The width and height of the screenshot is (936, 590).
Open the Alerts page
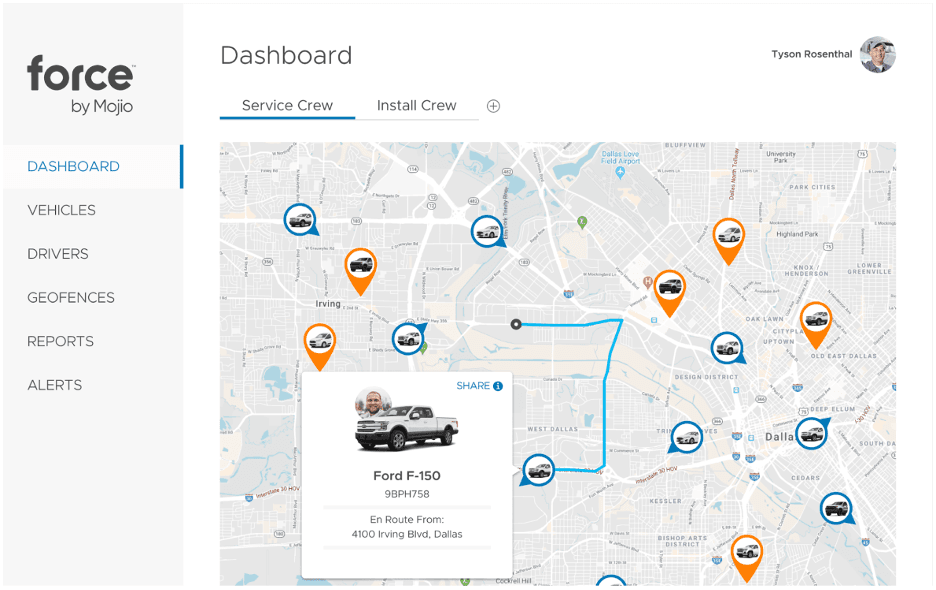point(55,385)
